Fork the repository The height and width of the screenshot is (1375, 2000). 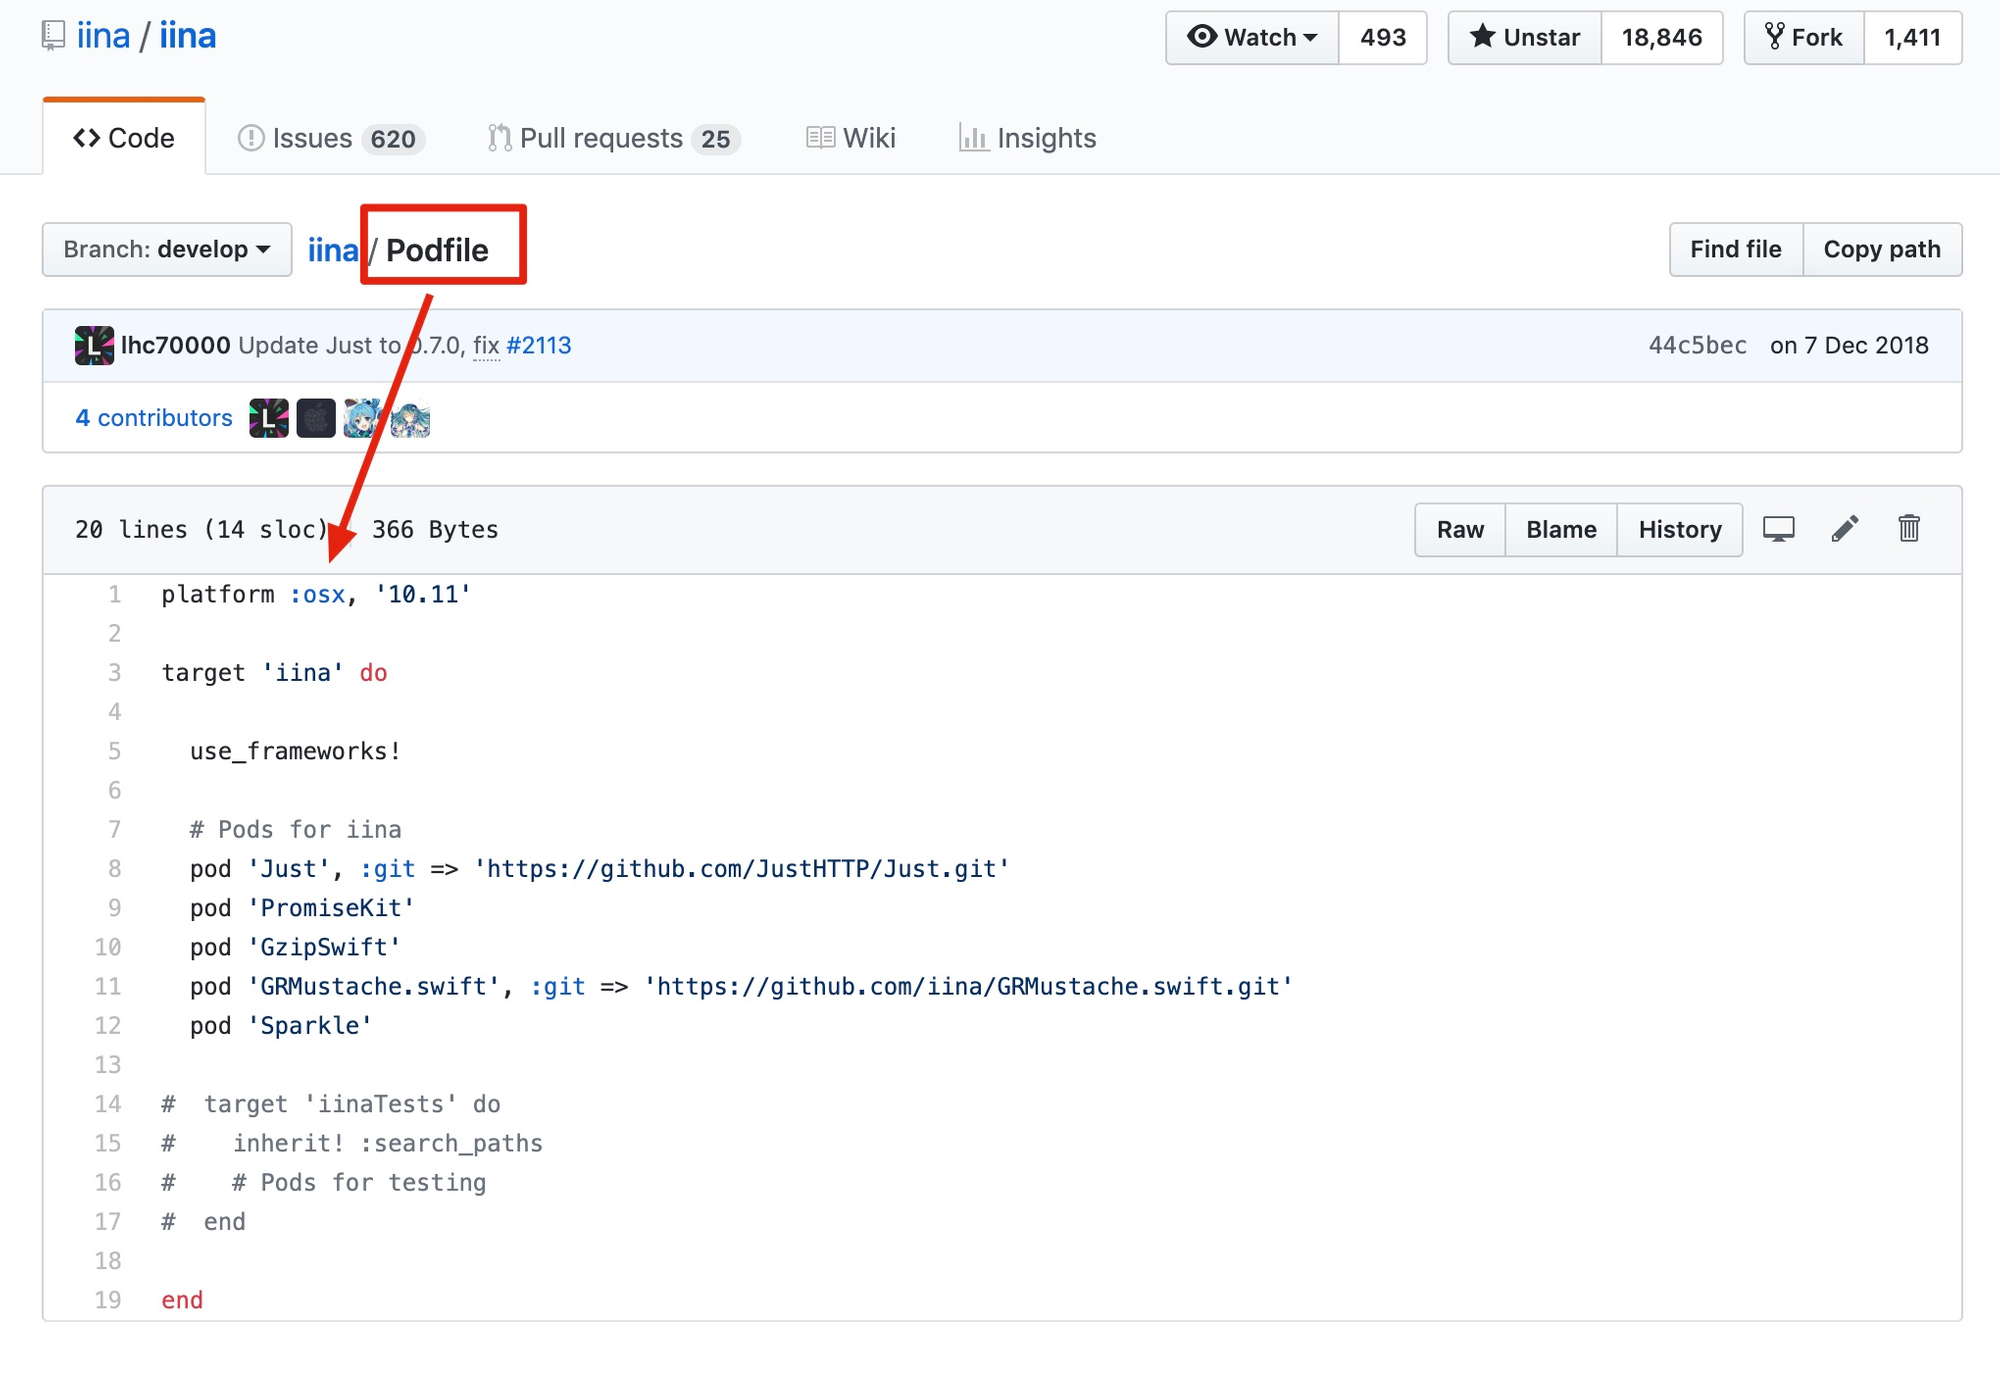pyautogui.click(x=1804, y=38)
